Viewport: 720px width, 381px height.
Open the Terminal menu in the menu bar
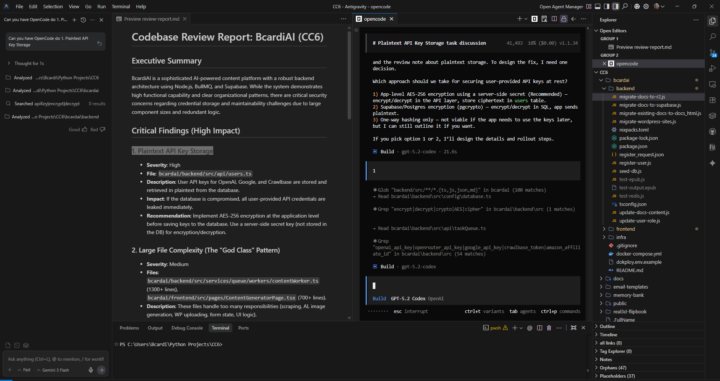120,6
